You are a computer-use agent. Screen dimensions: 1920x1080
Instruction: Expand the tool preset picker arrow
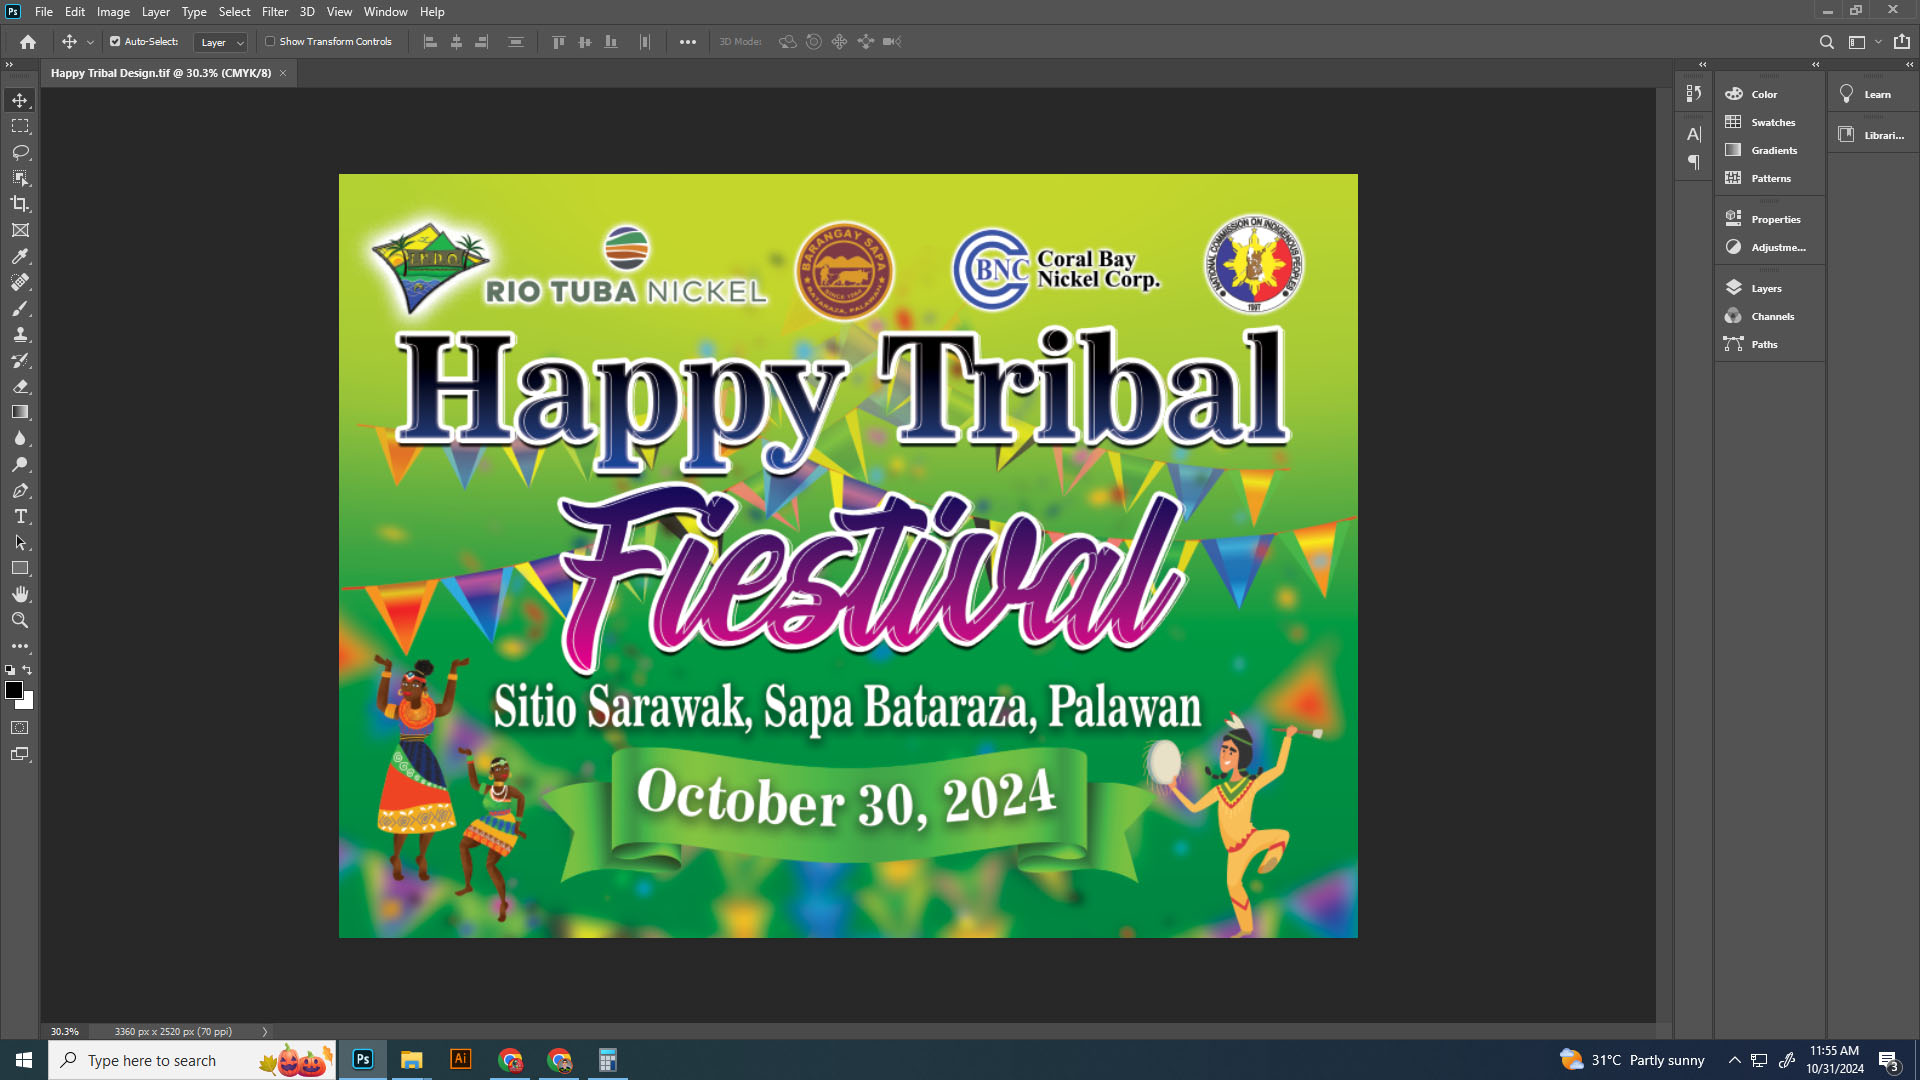point(90,42)
